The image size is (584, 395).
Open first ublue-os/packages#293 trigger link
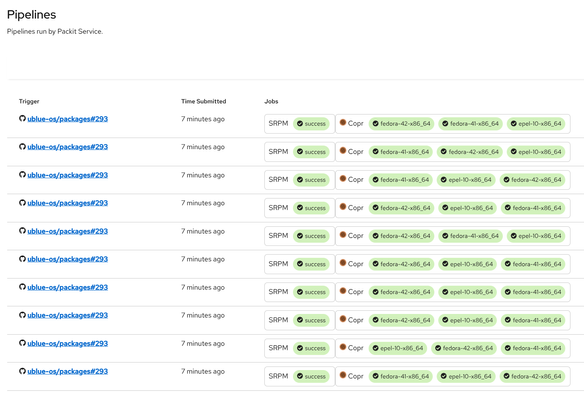coord(67,119)
